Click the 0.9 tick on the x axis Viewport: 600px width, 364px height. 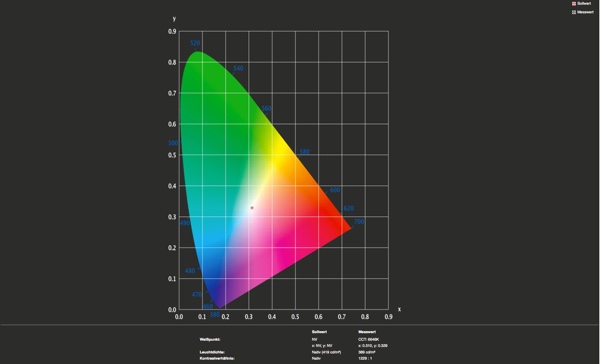tap(388, 317)
